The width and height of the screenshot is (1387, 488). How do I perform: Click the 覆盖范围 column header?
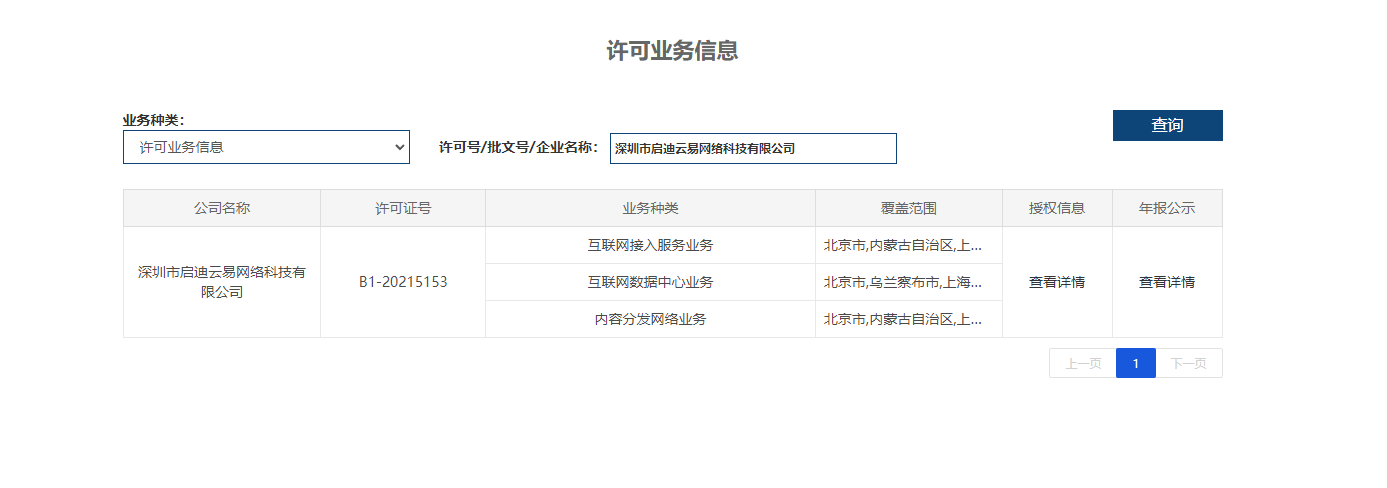pos(909,208)
